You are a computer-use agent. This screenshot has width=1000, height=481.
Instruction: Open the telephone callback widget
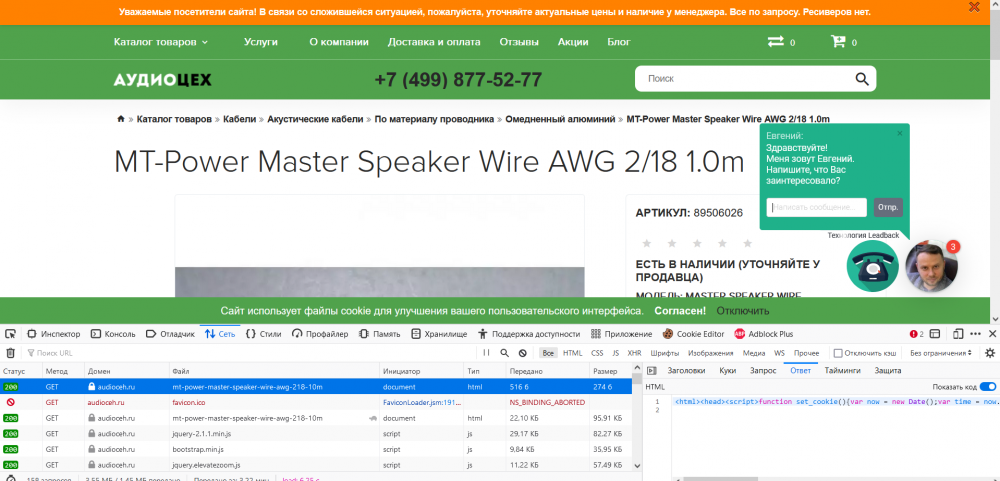tap(872, 266)
